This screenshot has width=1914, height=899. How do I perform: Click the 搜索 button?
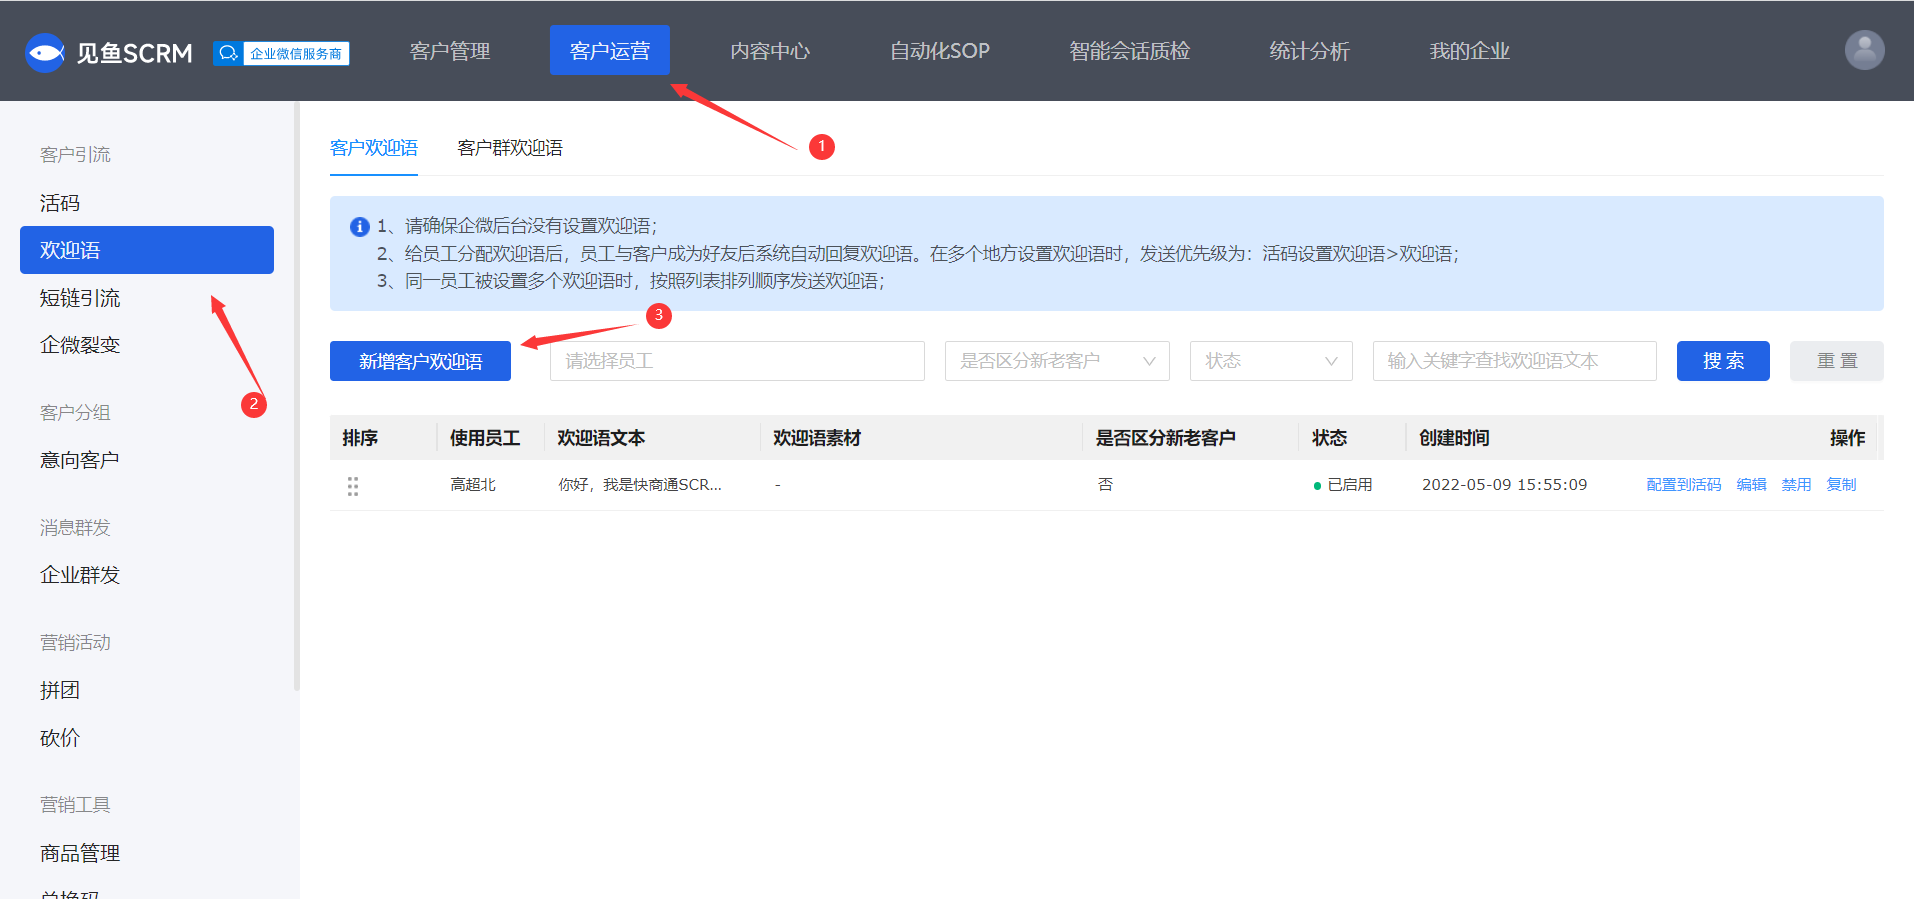[x=1723, y=361]
